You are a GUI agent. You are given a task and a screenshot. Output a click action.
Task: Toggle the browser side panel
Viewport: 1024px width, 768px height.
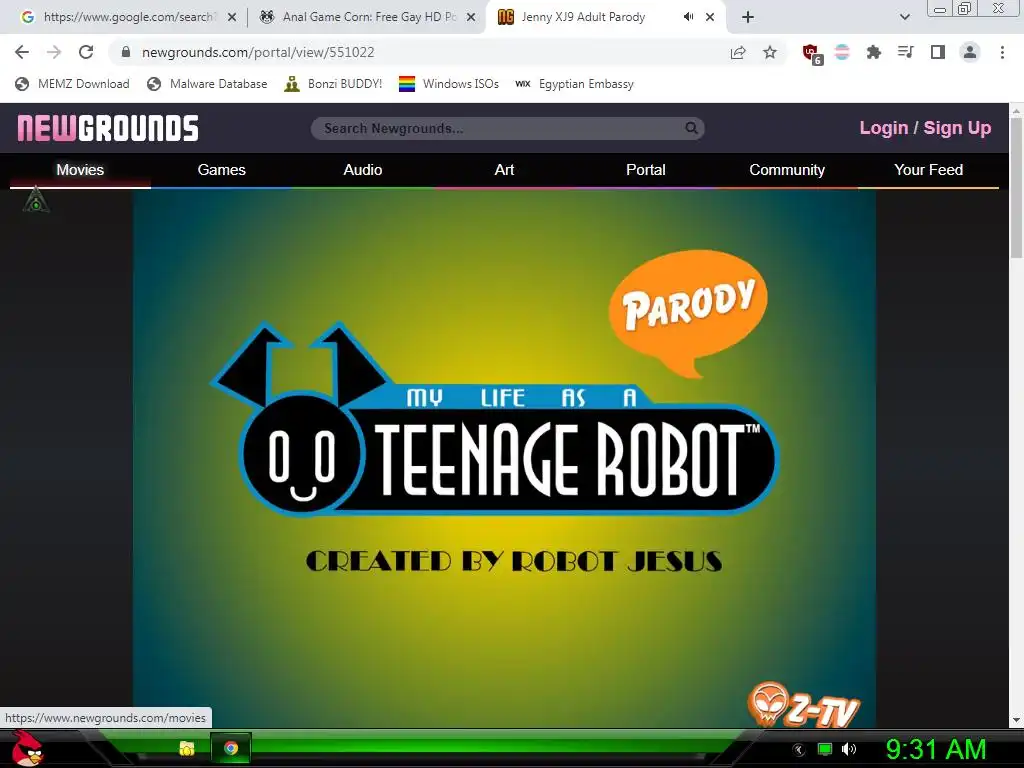tap(938, 52)
